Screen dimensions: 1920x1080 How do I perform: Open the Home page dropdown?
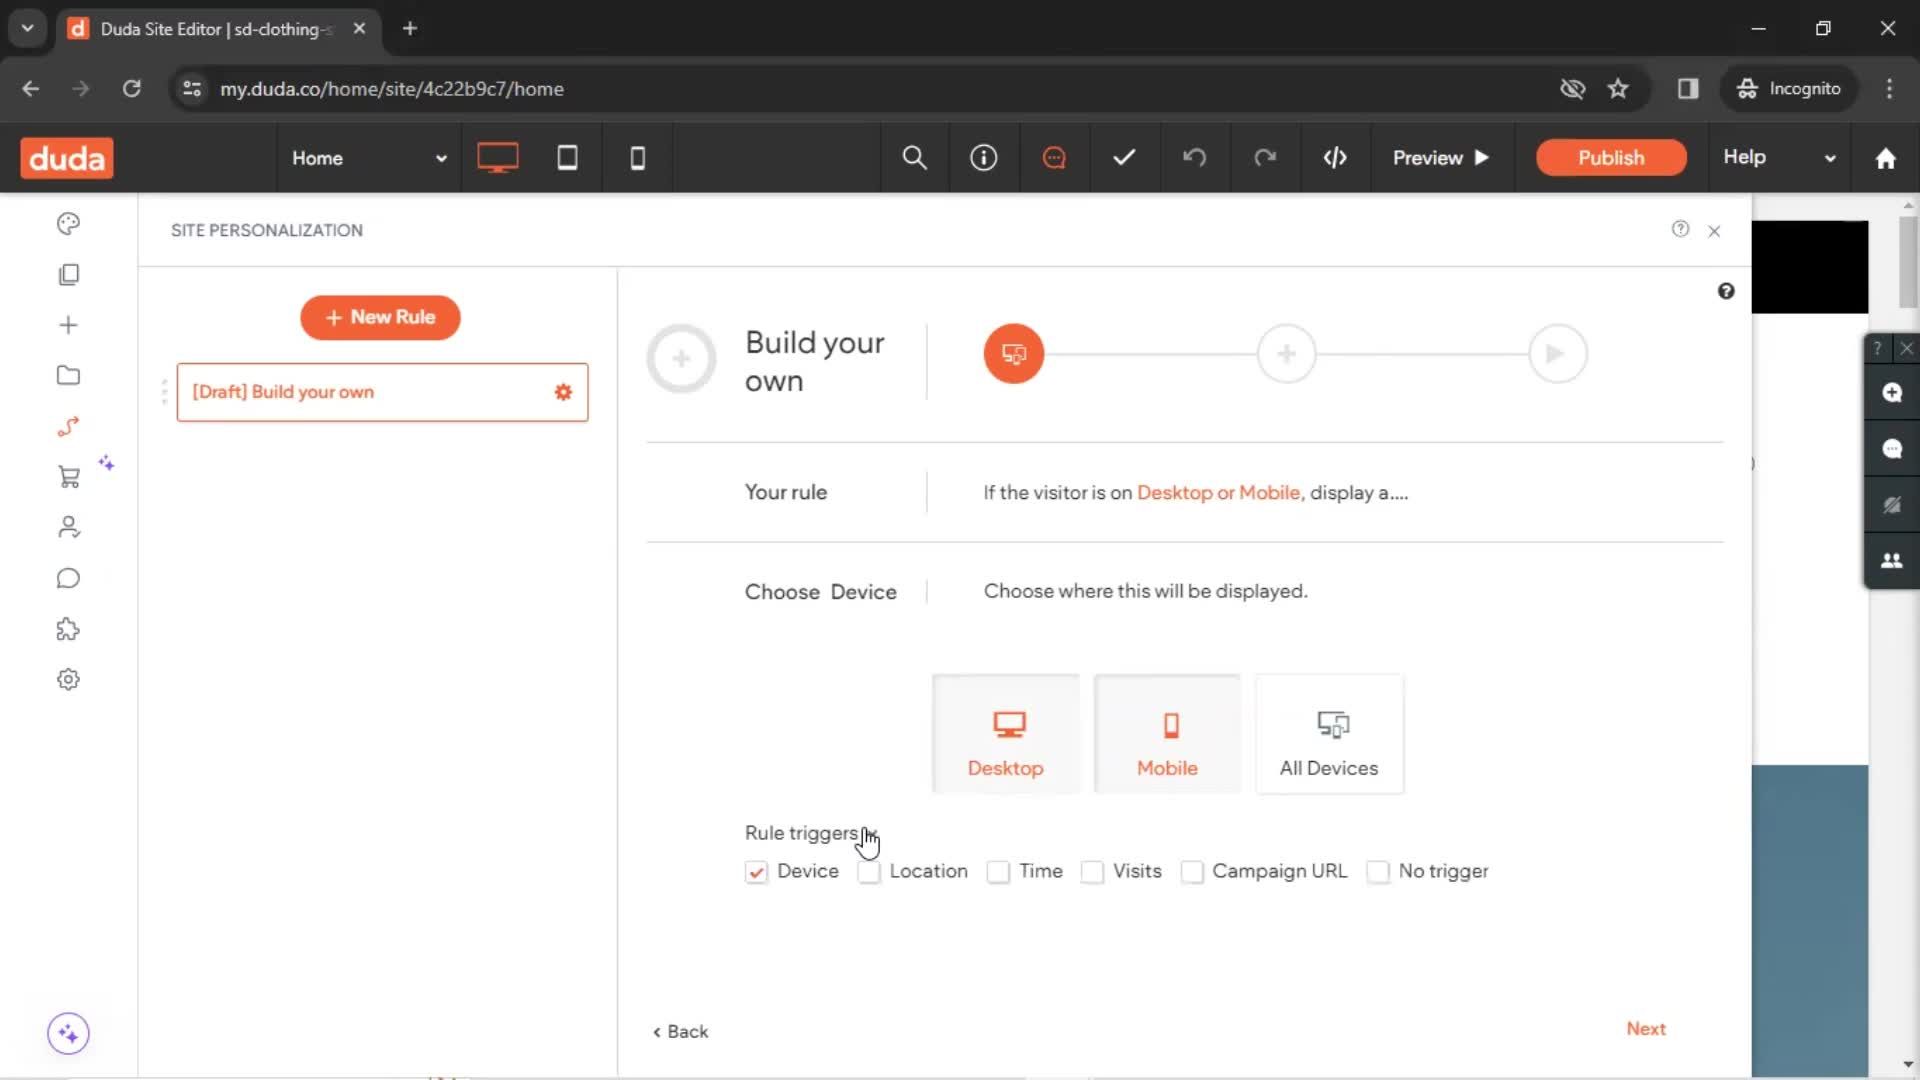pos(369,158)
